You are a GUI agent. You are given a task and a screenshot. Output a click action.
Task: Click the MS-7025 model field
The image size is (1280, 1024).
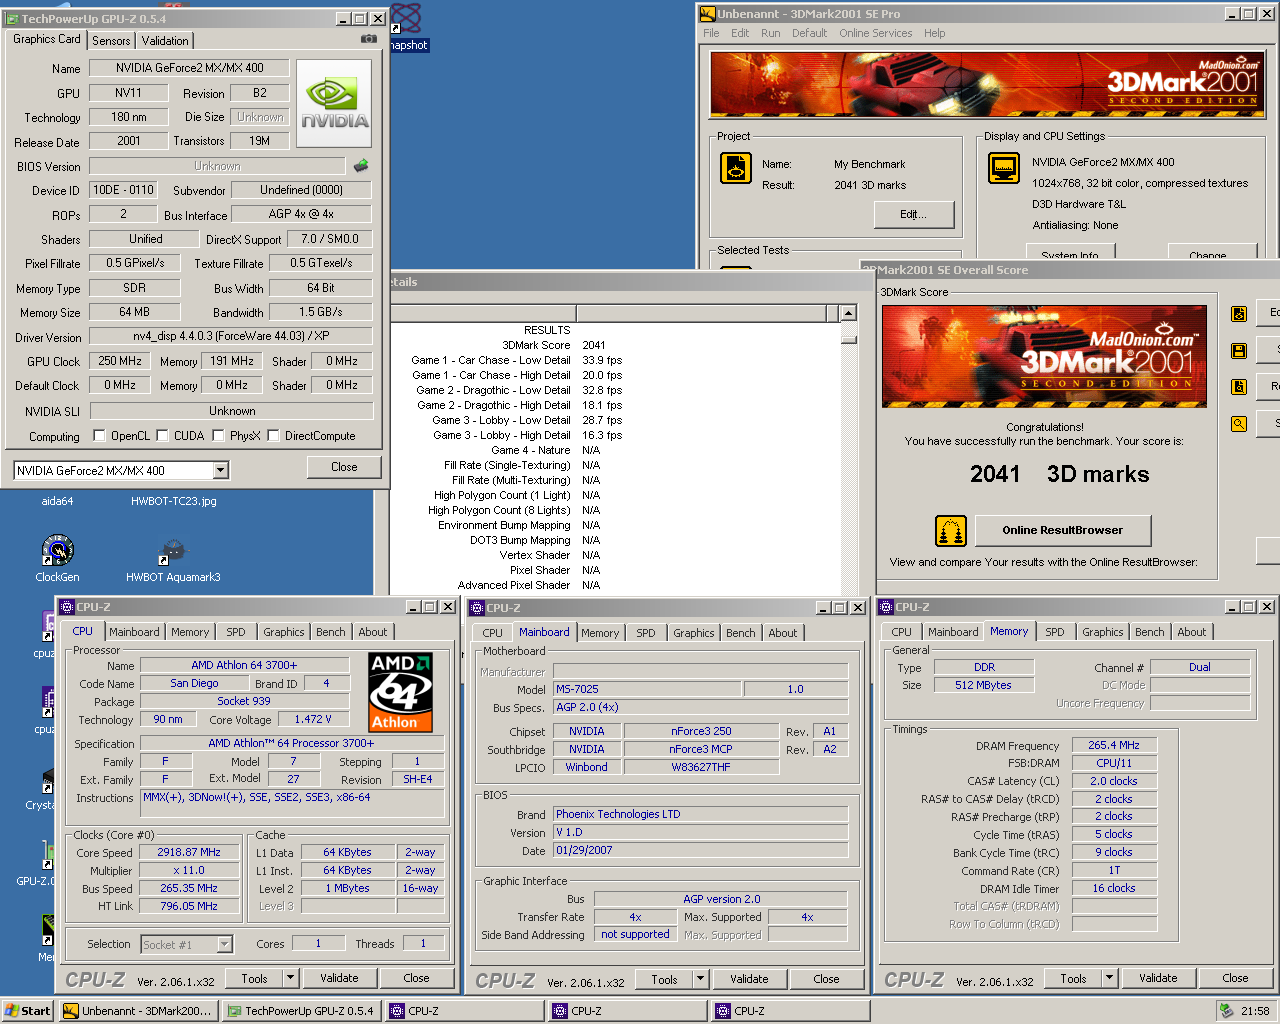tap(647, 689)
